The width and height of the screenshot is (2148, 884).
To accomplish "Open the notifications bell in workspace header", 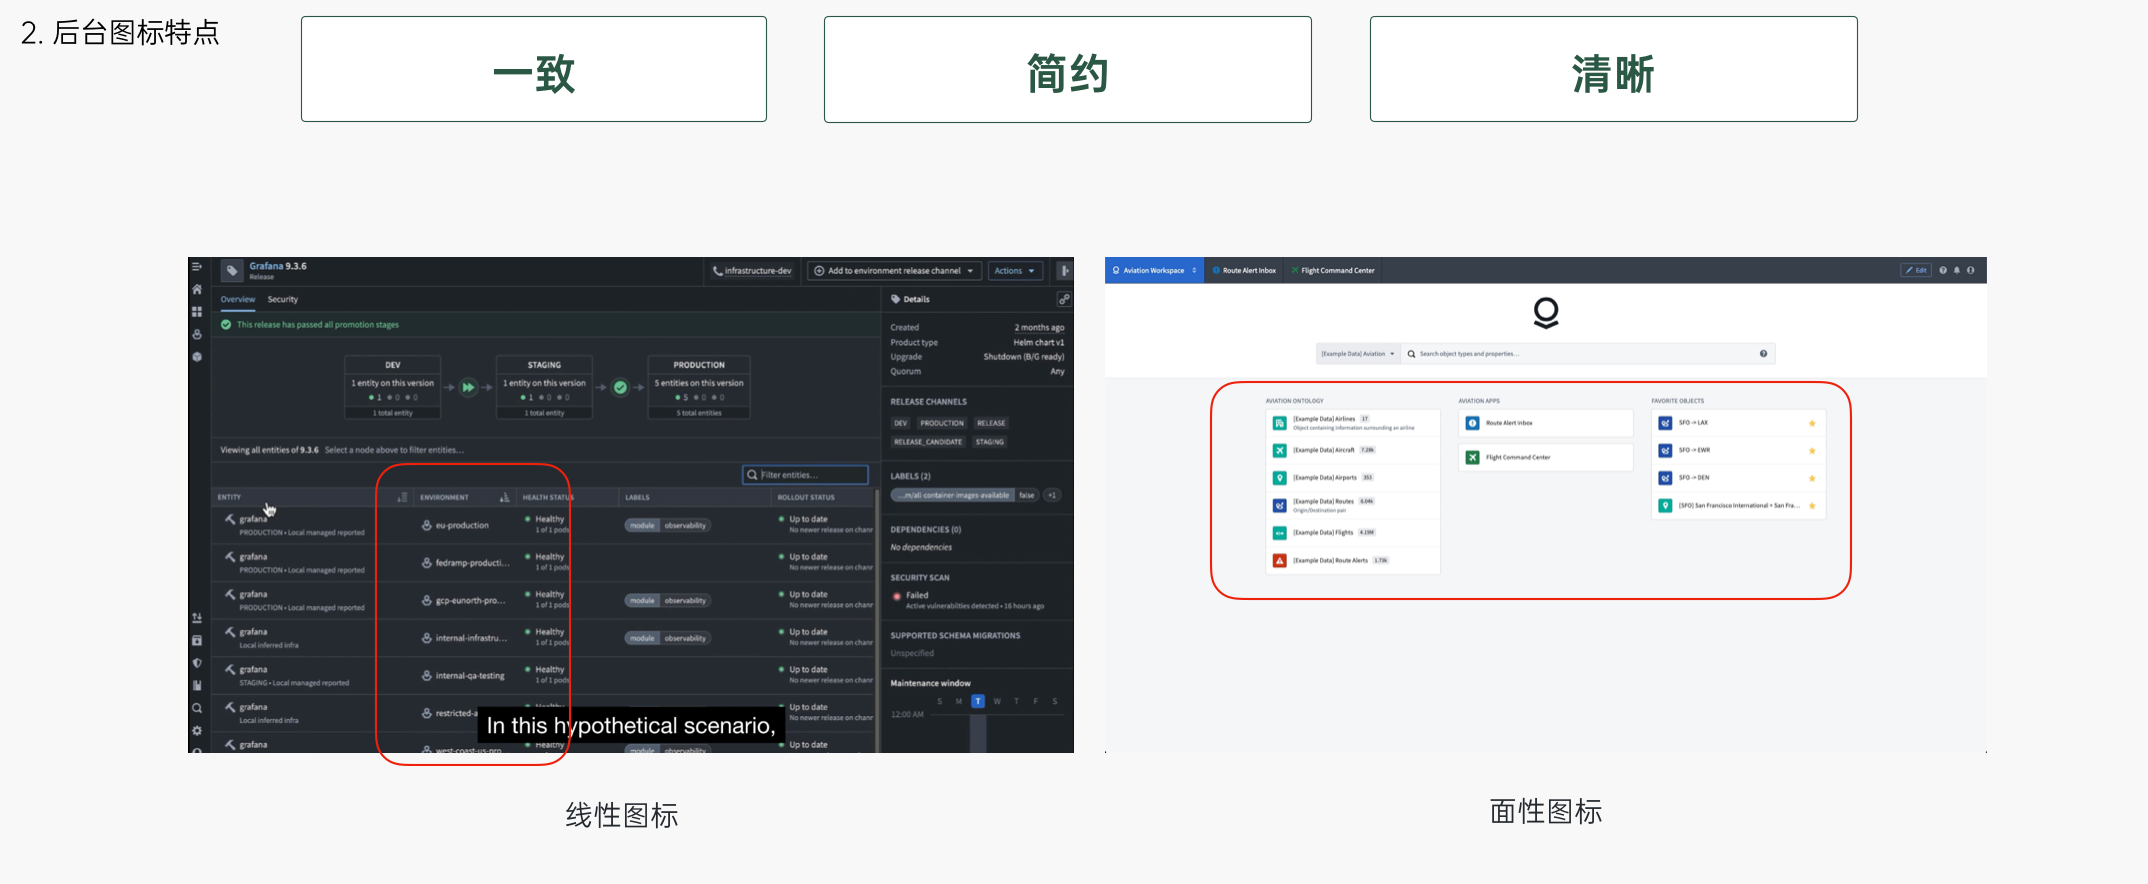I will click(x=1957, y=270).
